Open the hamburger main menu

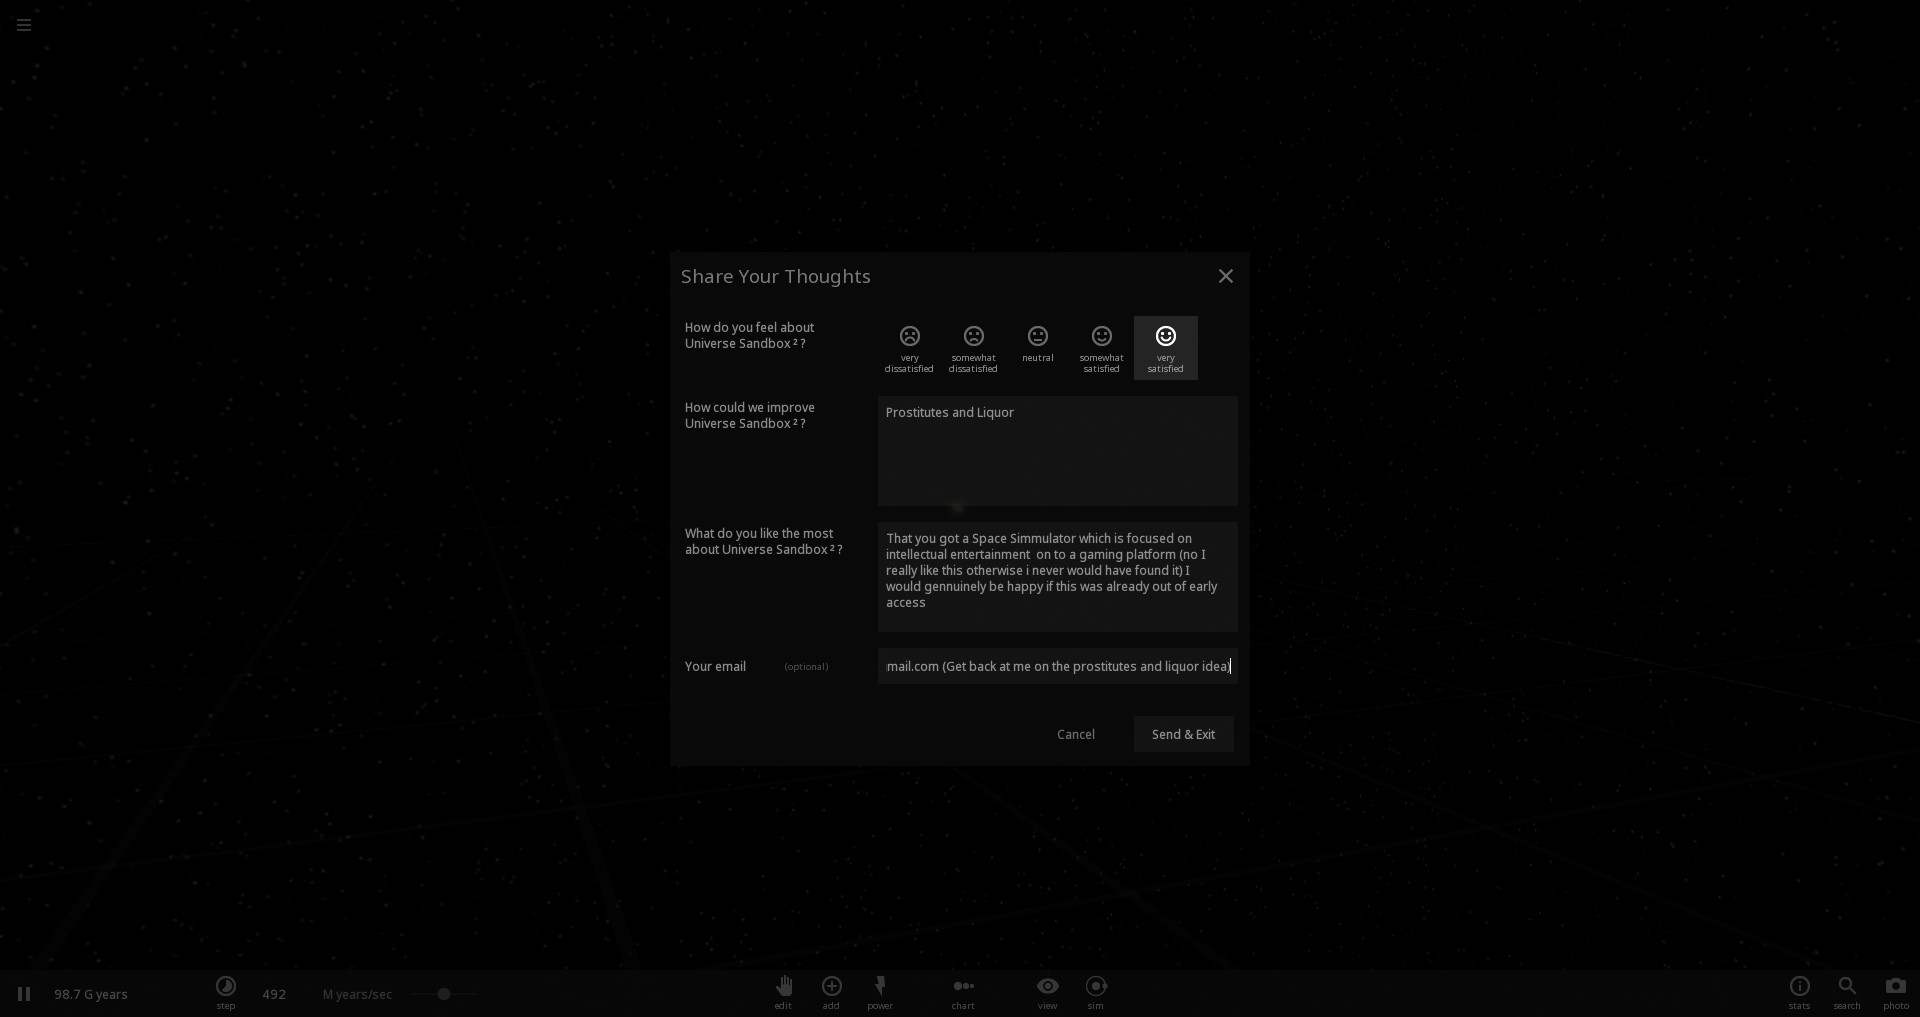24,25
